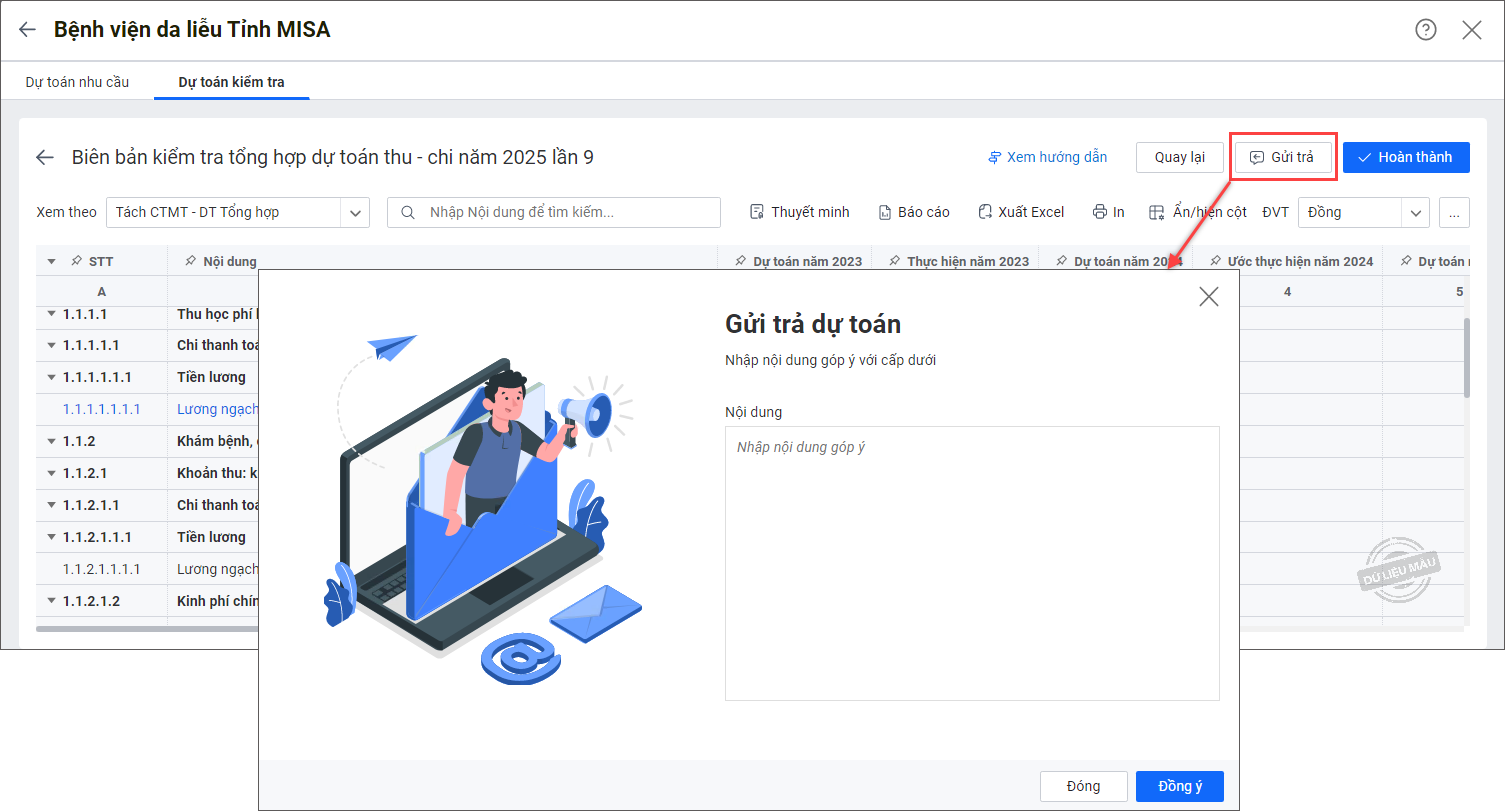
Task: Select the Dự toán kiểm tra tab
Action: [x=231, y=82]
